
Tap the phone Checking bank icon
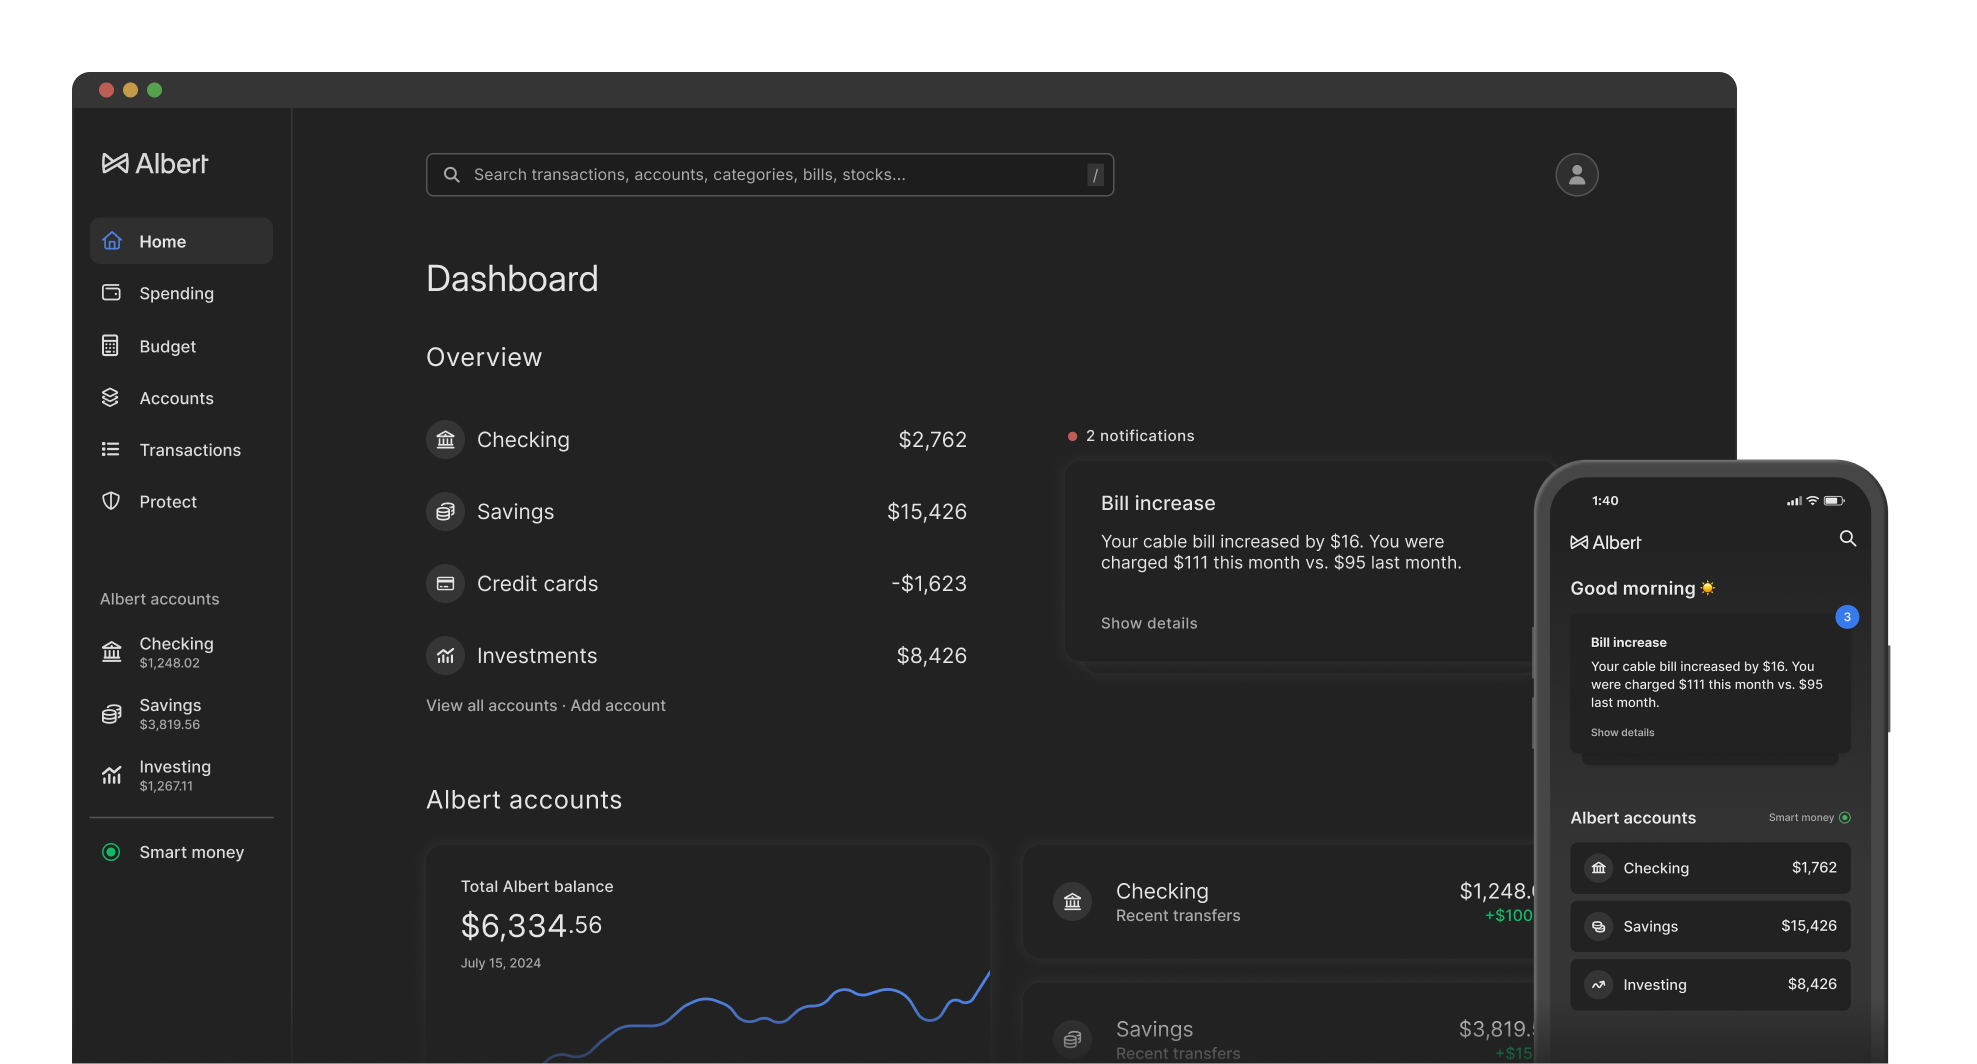pos(1599,868)
